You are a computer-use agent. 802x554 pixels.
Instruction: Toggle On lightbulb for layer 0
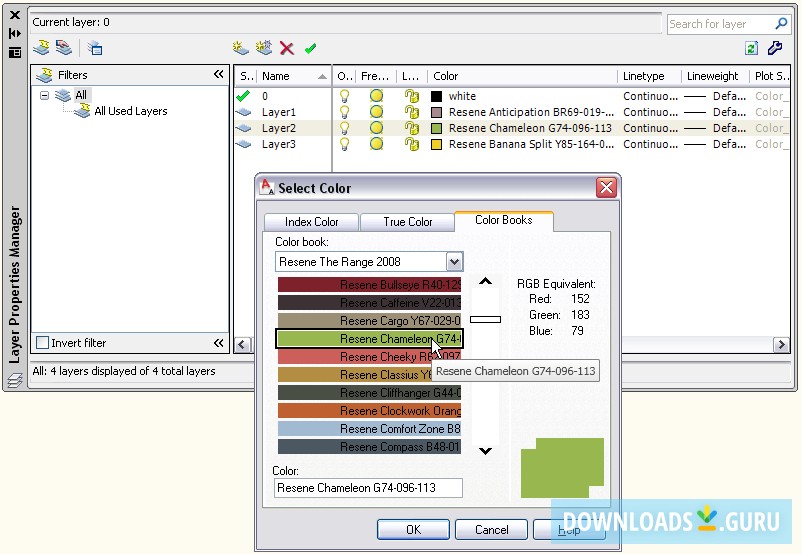(x=345, y=96)
